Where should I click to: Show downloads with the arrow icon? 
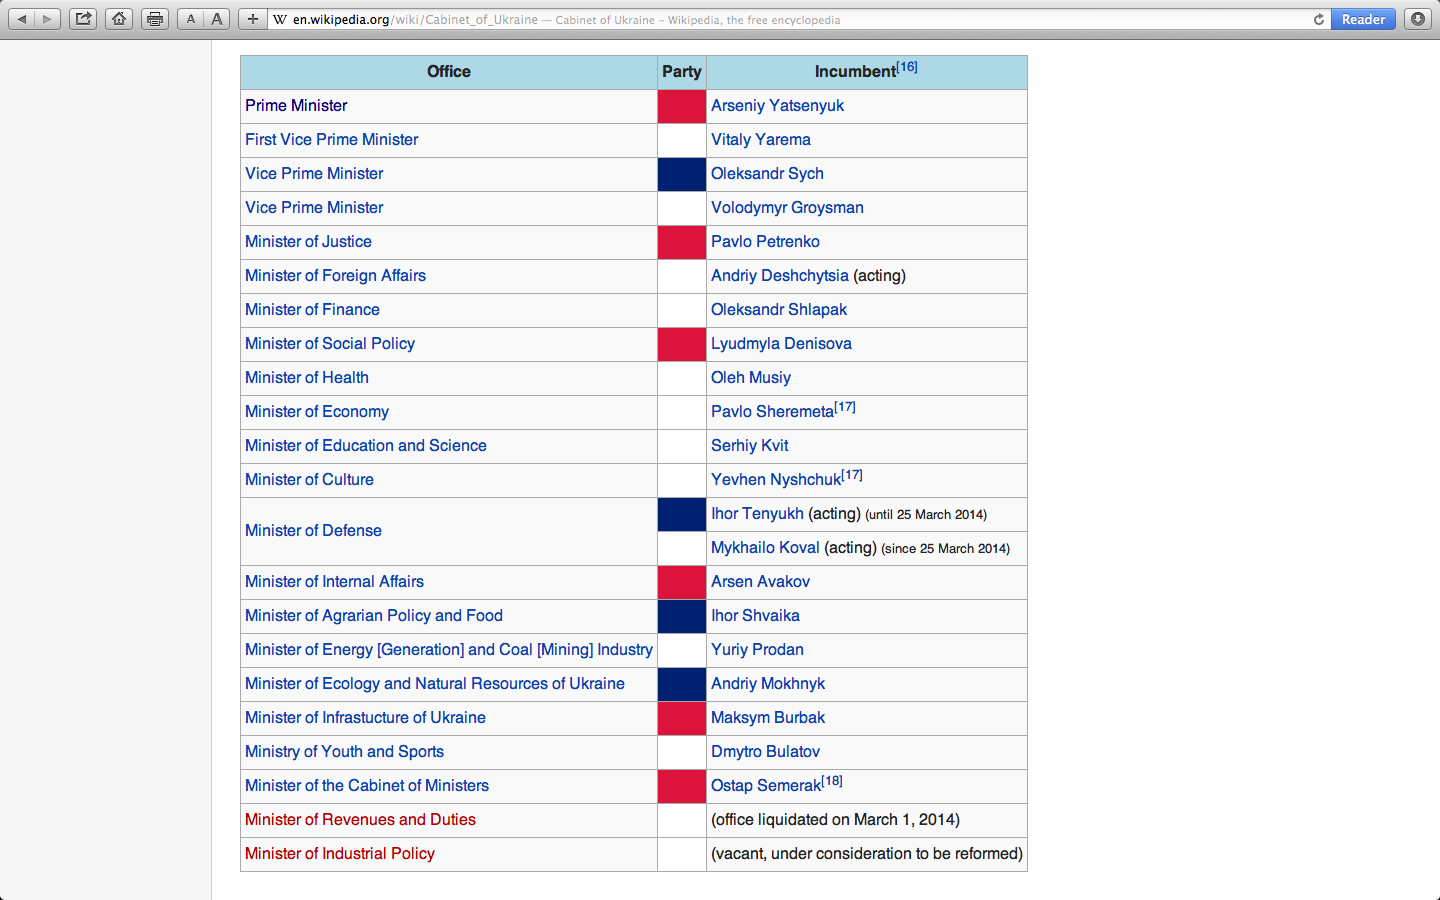[x=1417, y=19]
